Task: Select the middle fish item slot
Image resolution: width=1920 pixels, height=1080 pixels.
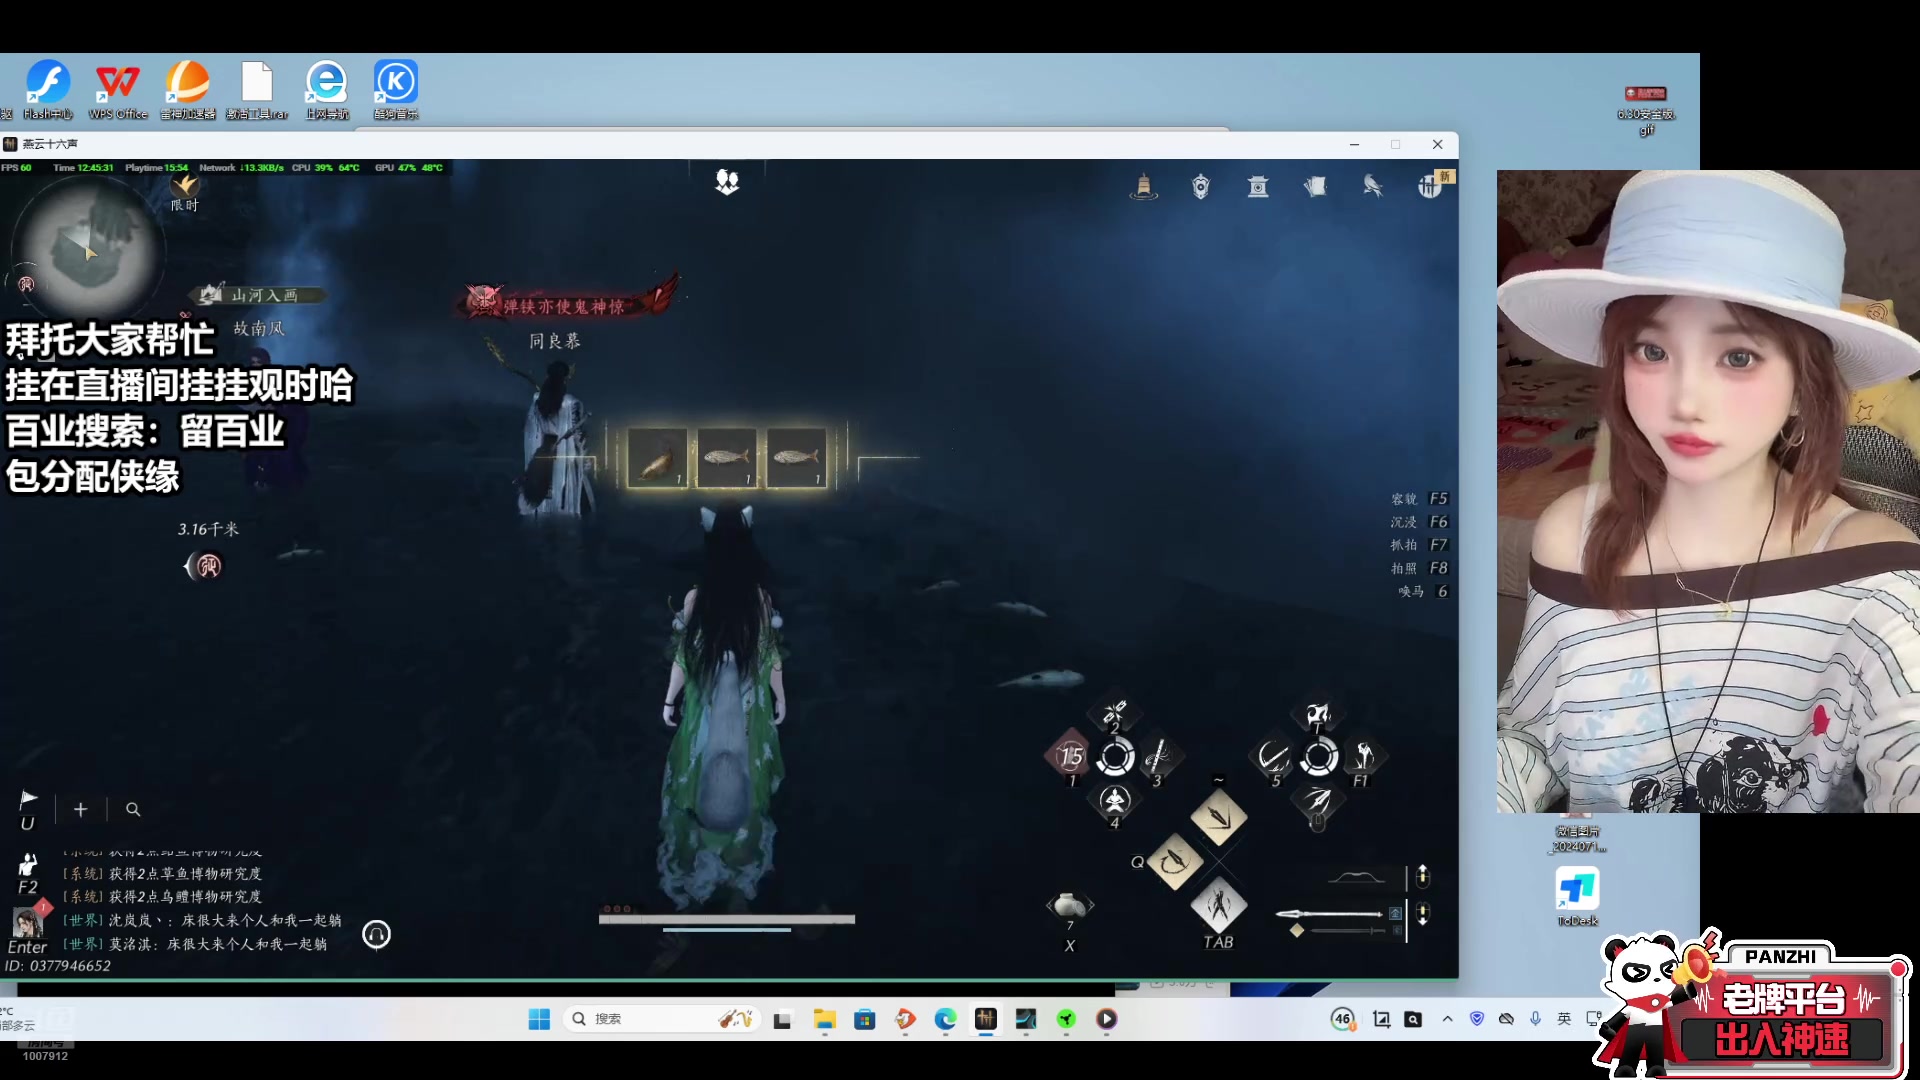Action: pos(727,458)
